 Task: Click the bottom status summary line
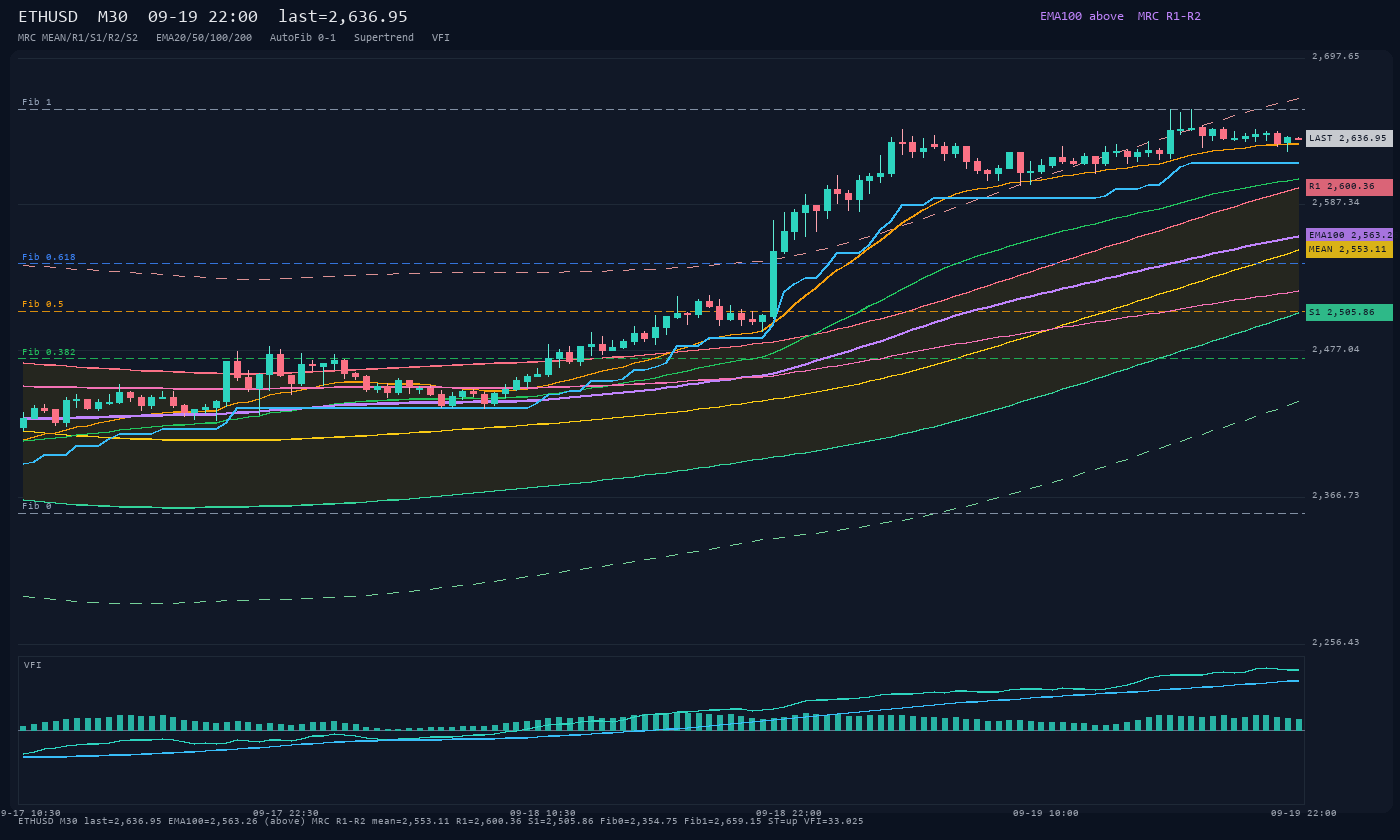[441, 821]
